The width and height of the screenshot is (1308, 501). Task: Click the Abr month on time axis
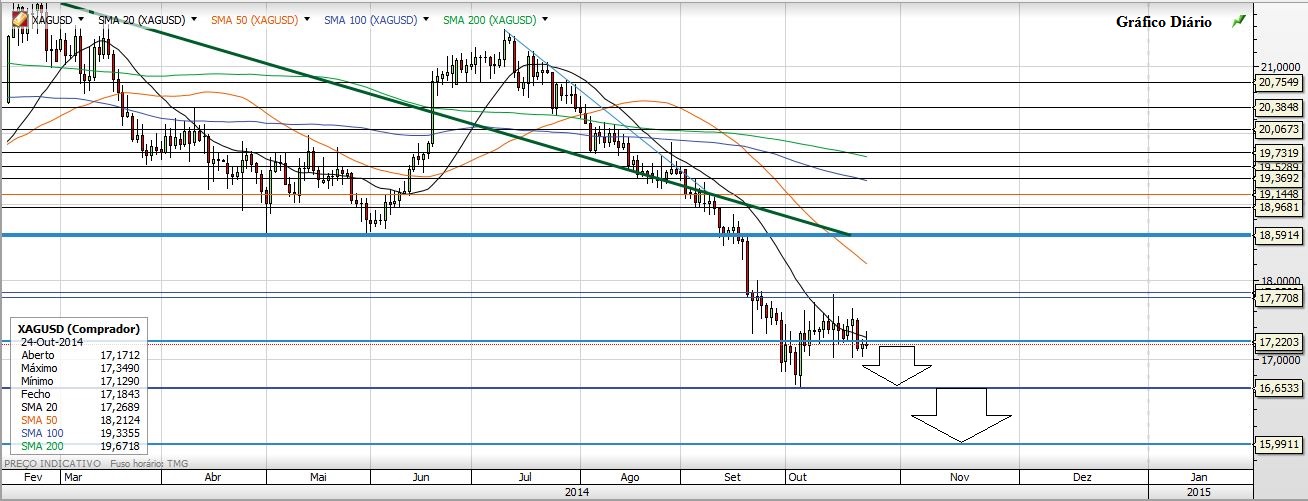pos(213,478)
